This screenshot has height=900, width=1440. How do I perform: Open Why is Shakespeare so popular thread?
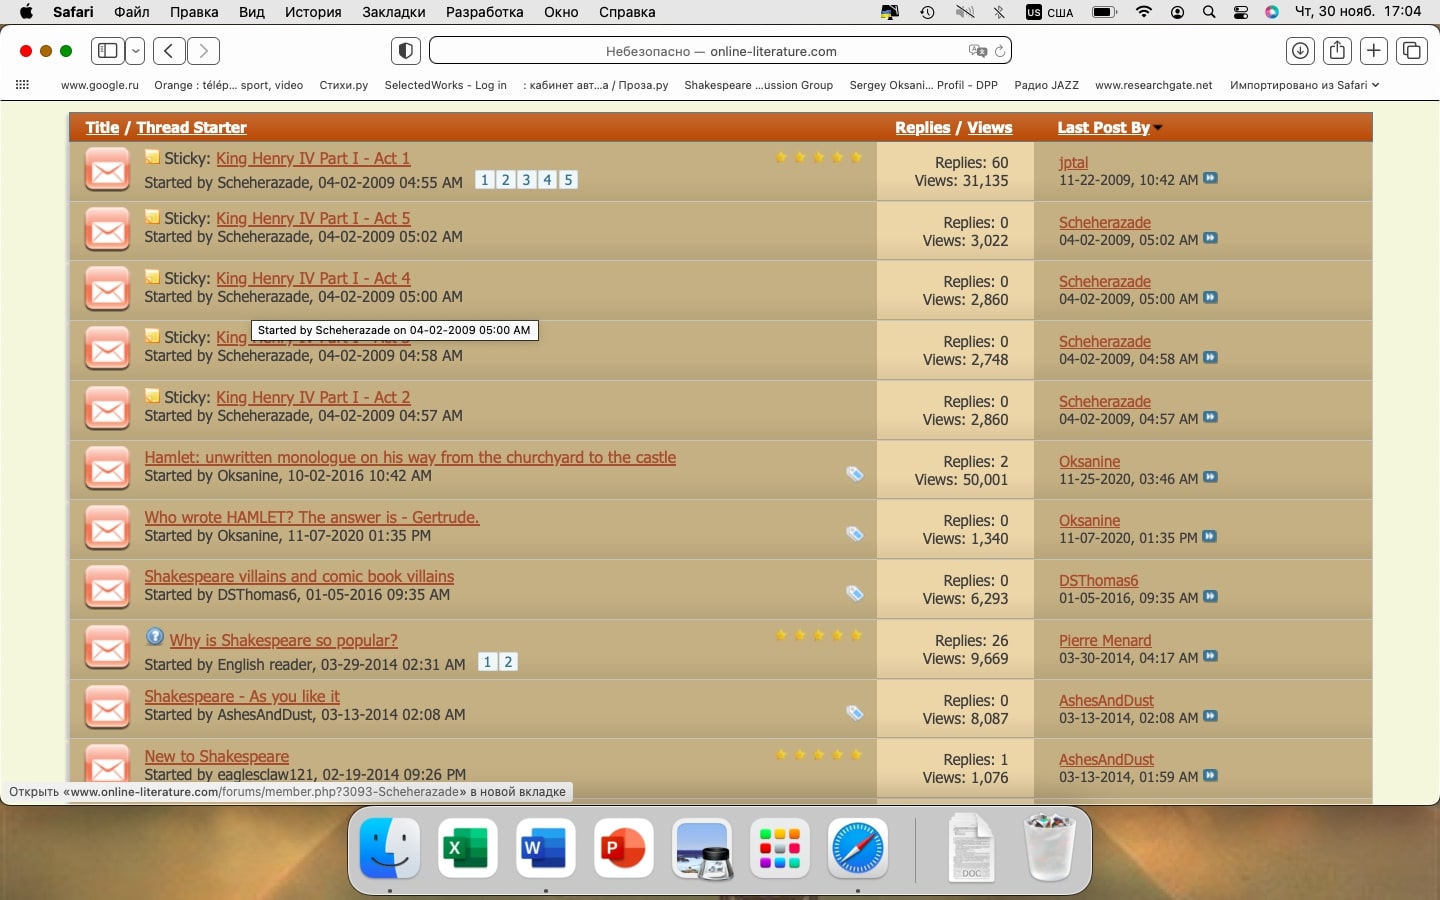(284, 640)
